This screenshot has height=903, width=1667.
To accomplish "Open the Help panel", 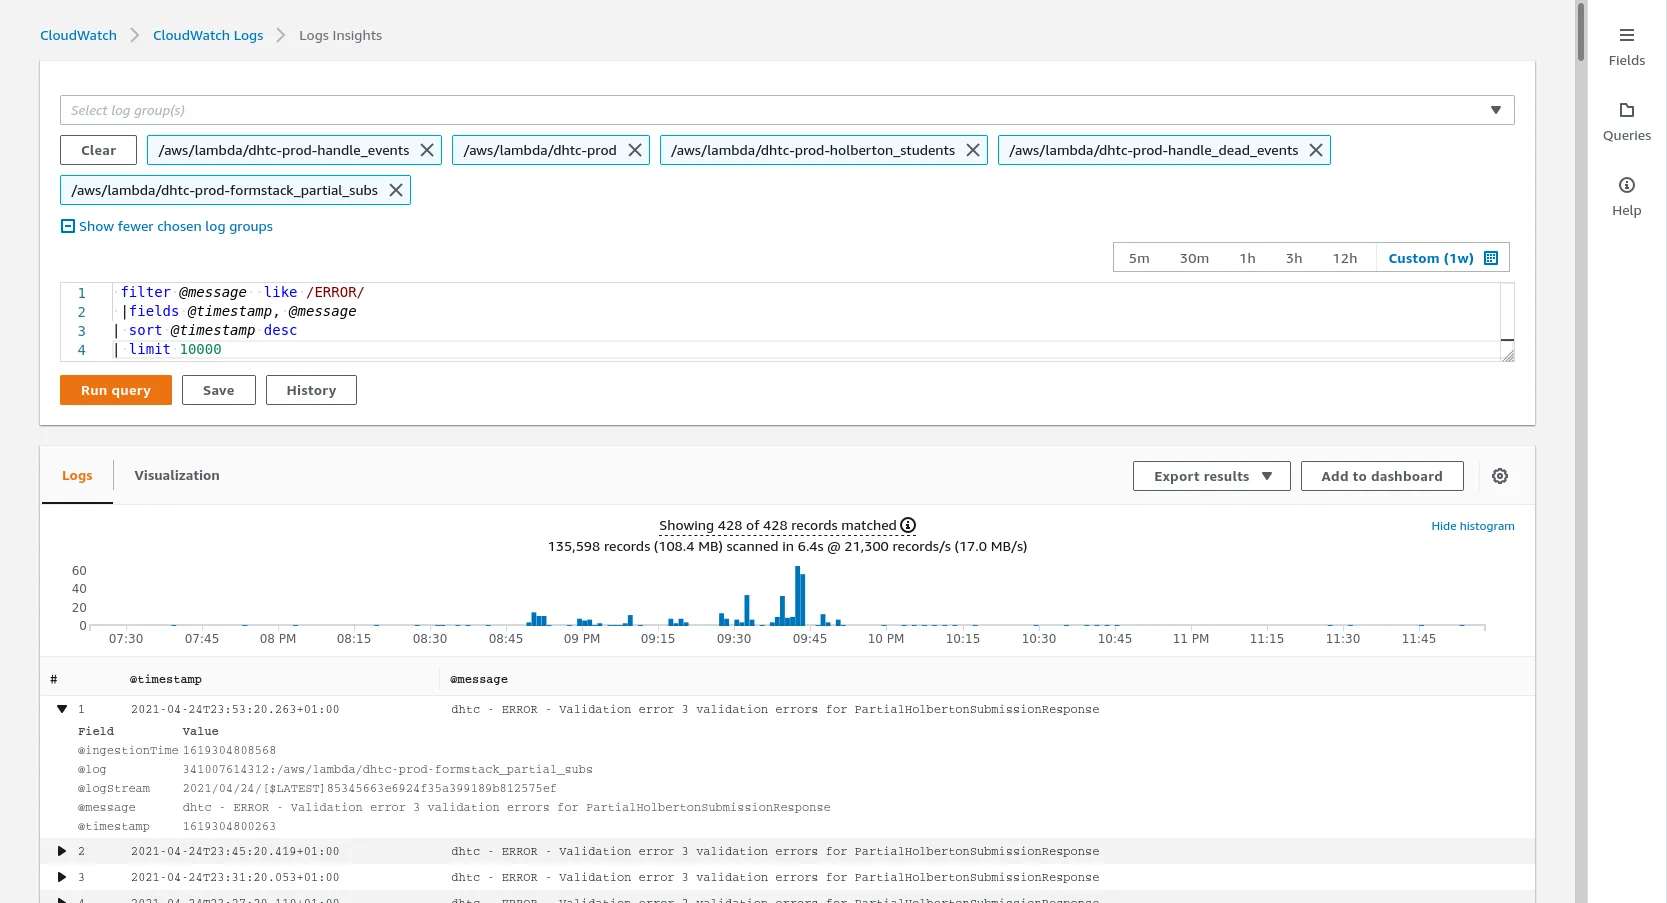I will point(1626,197).
